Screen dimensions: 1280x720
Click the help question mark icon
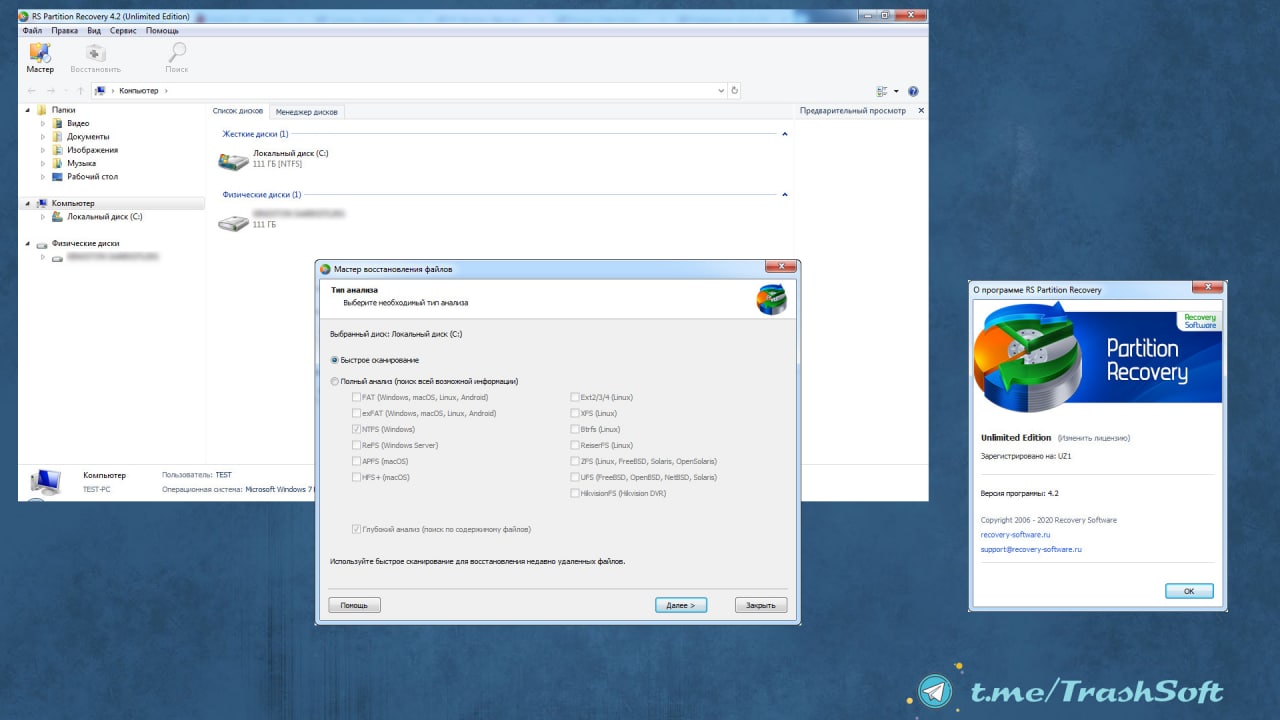pos(913,91)
